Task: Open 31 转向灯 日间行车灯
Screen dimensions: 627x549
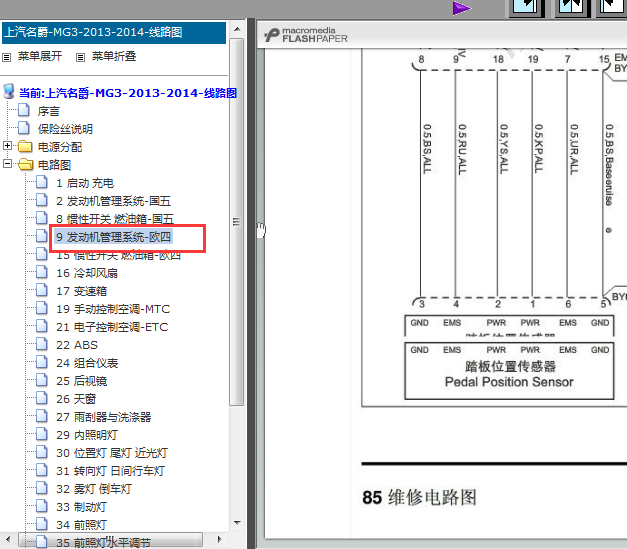Action: [110, 471]
